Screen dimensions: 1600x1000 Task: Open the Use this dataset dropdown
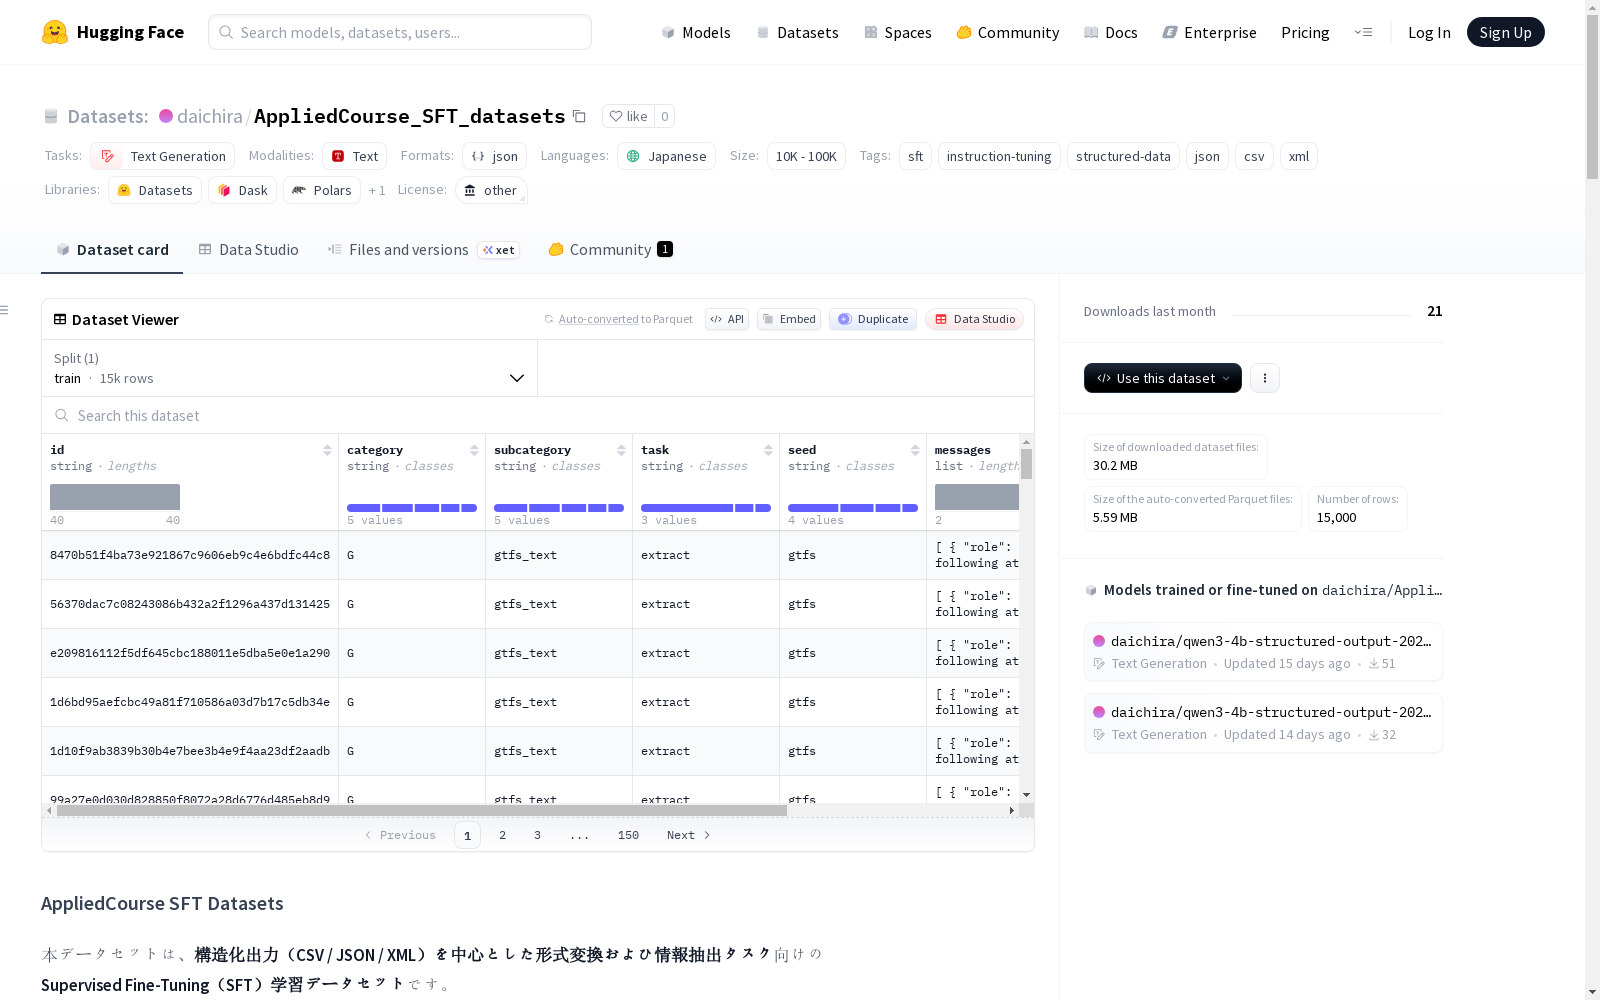[1163, 378]
